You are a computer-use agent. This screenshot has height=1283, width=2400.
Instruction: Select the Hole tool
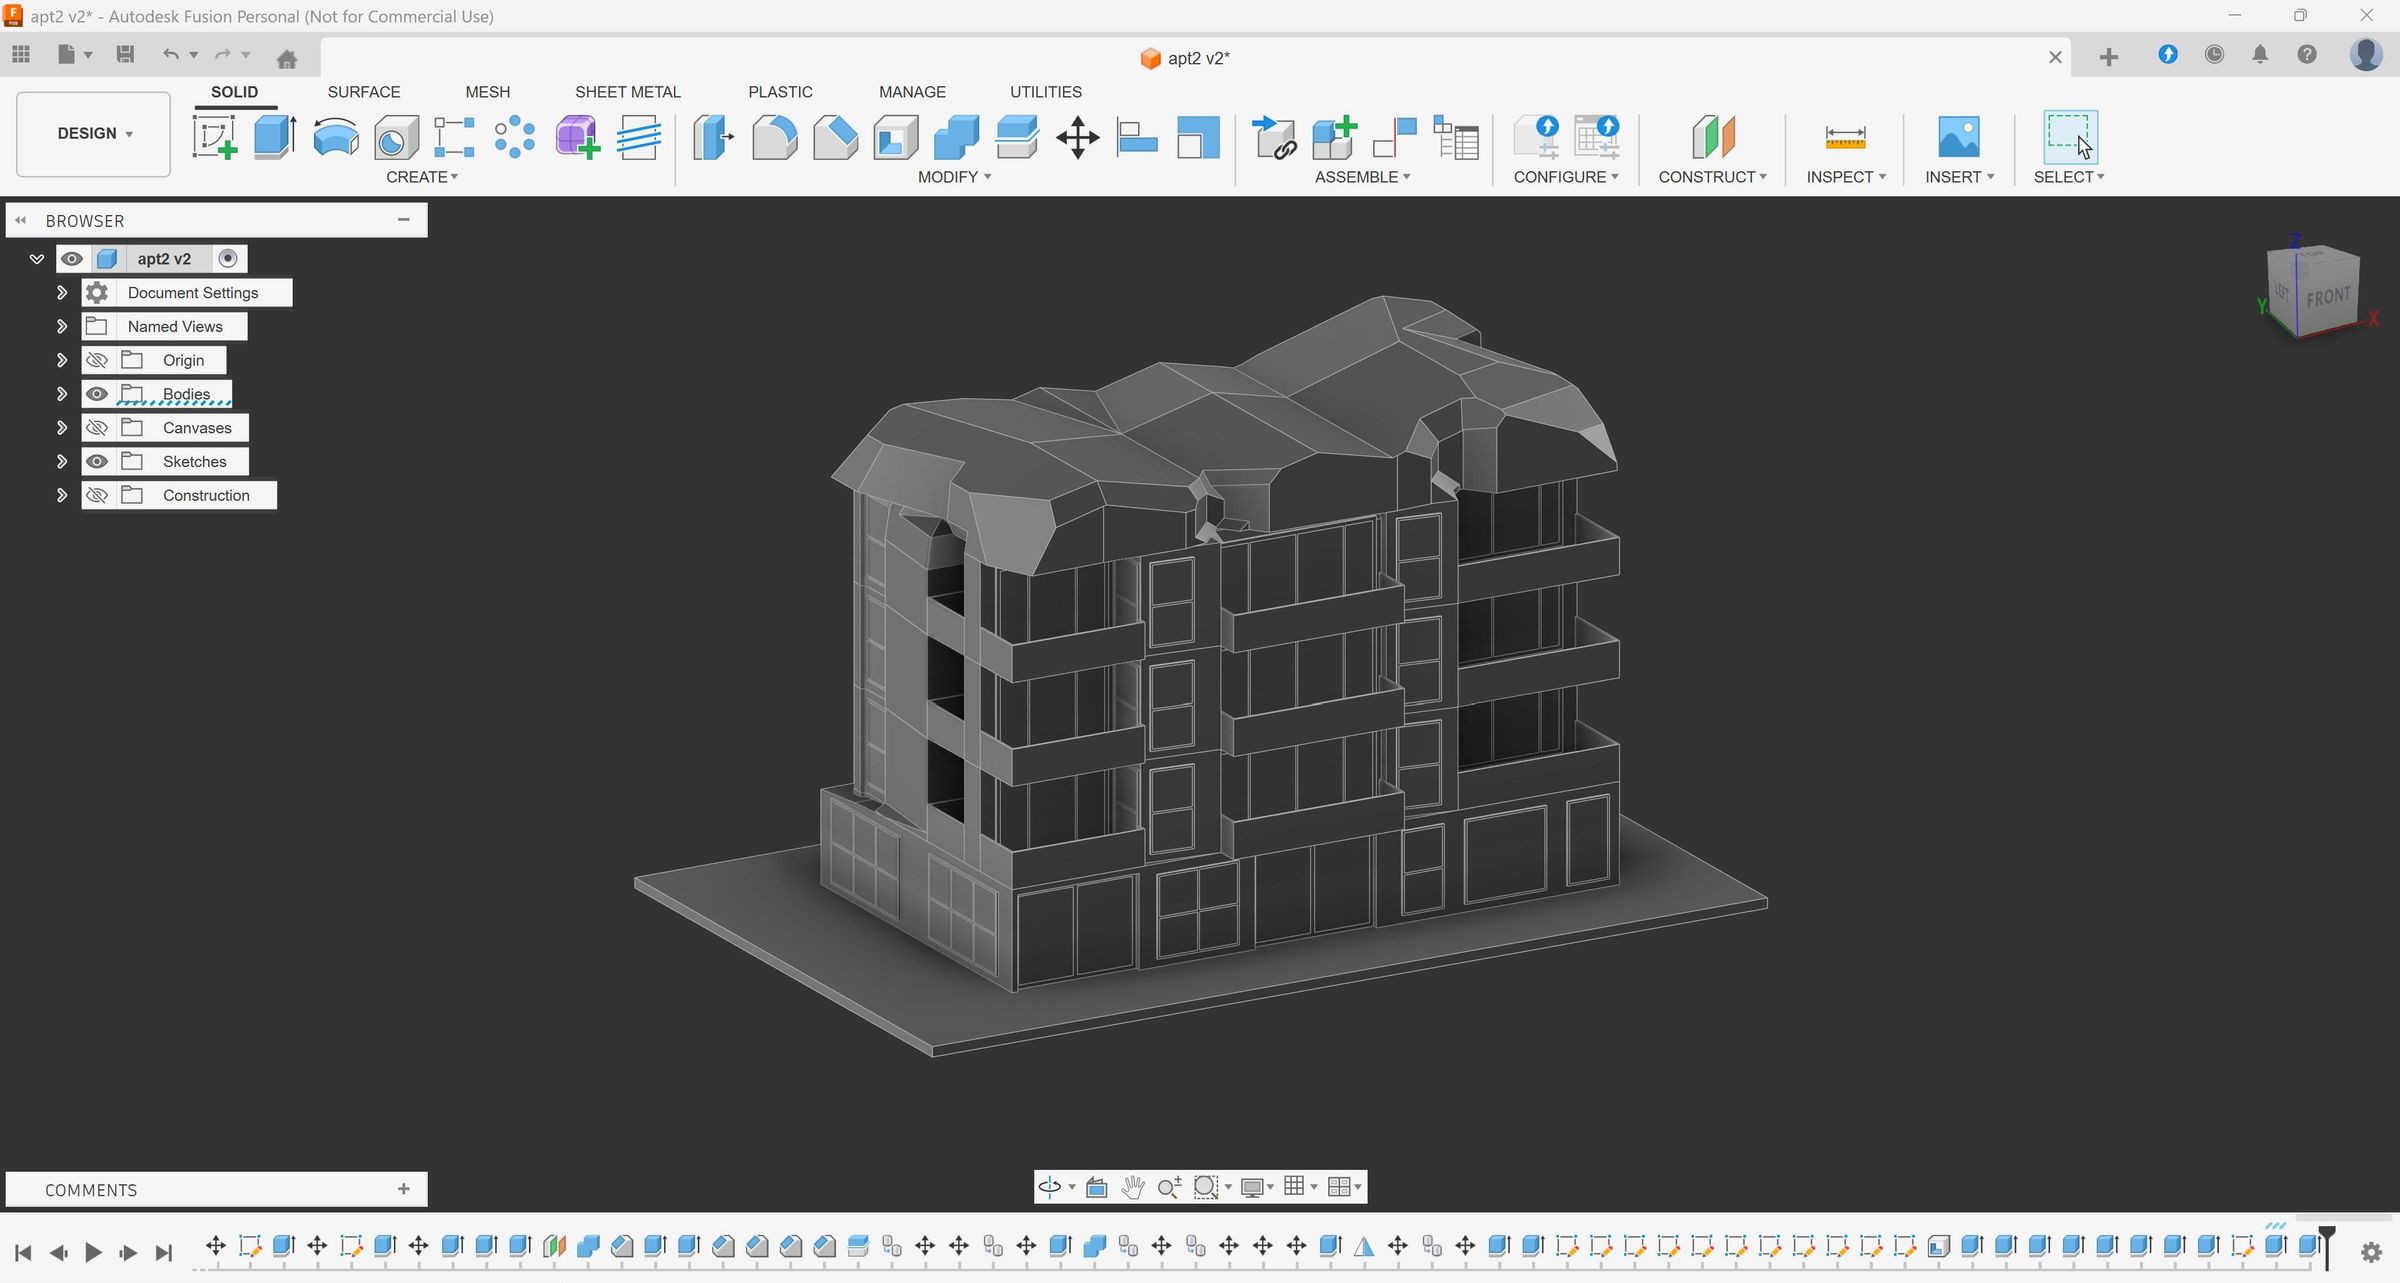(396, 137)
